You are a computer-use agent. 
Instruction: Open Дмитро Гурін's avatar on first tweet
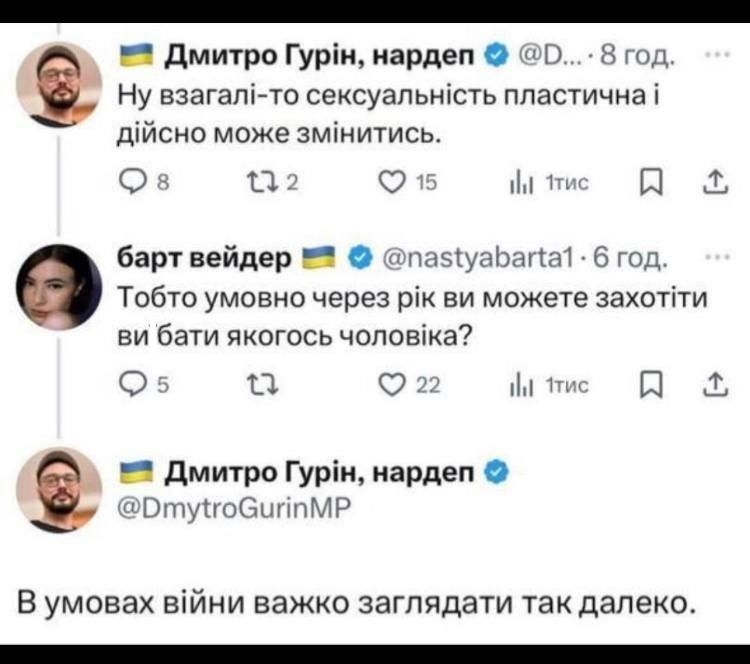(x=60, y=84)
